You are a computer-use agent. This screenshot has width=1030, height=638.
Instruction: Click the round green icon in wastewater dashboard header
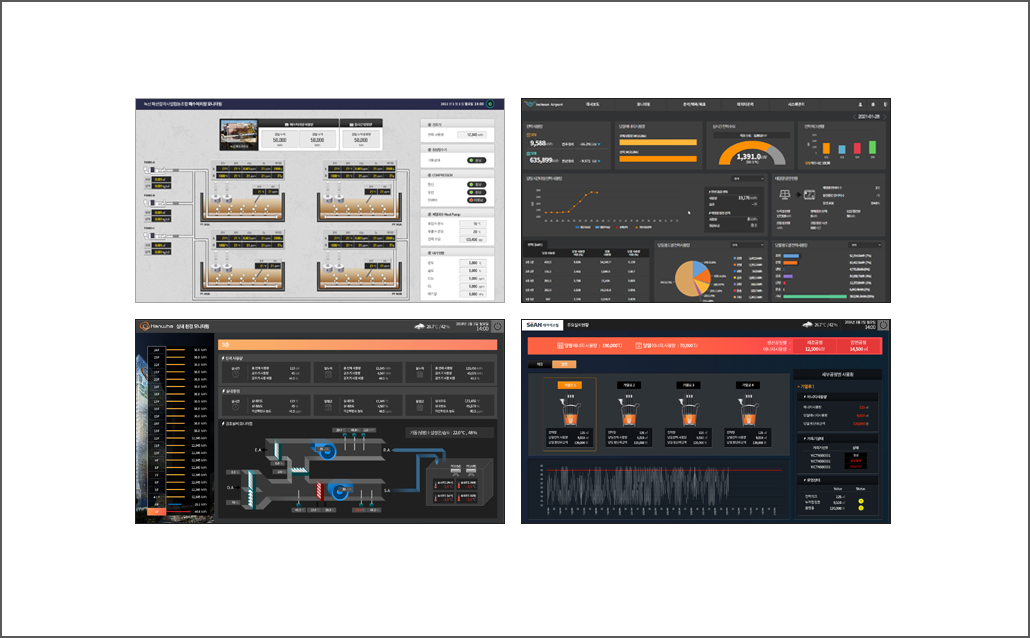[490, 104]
